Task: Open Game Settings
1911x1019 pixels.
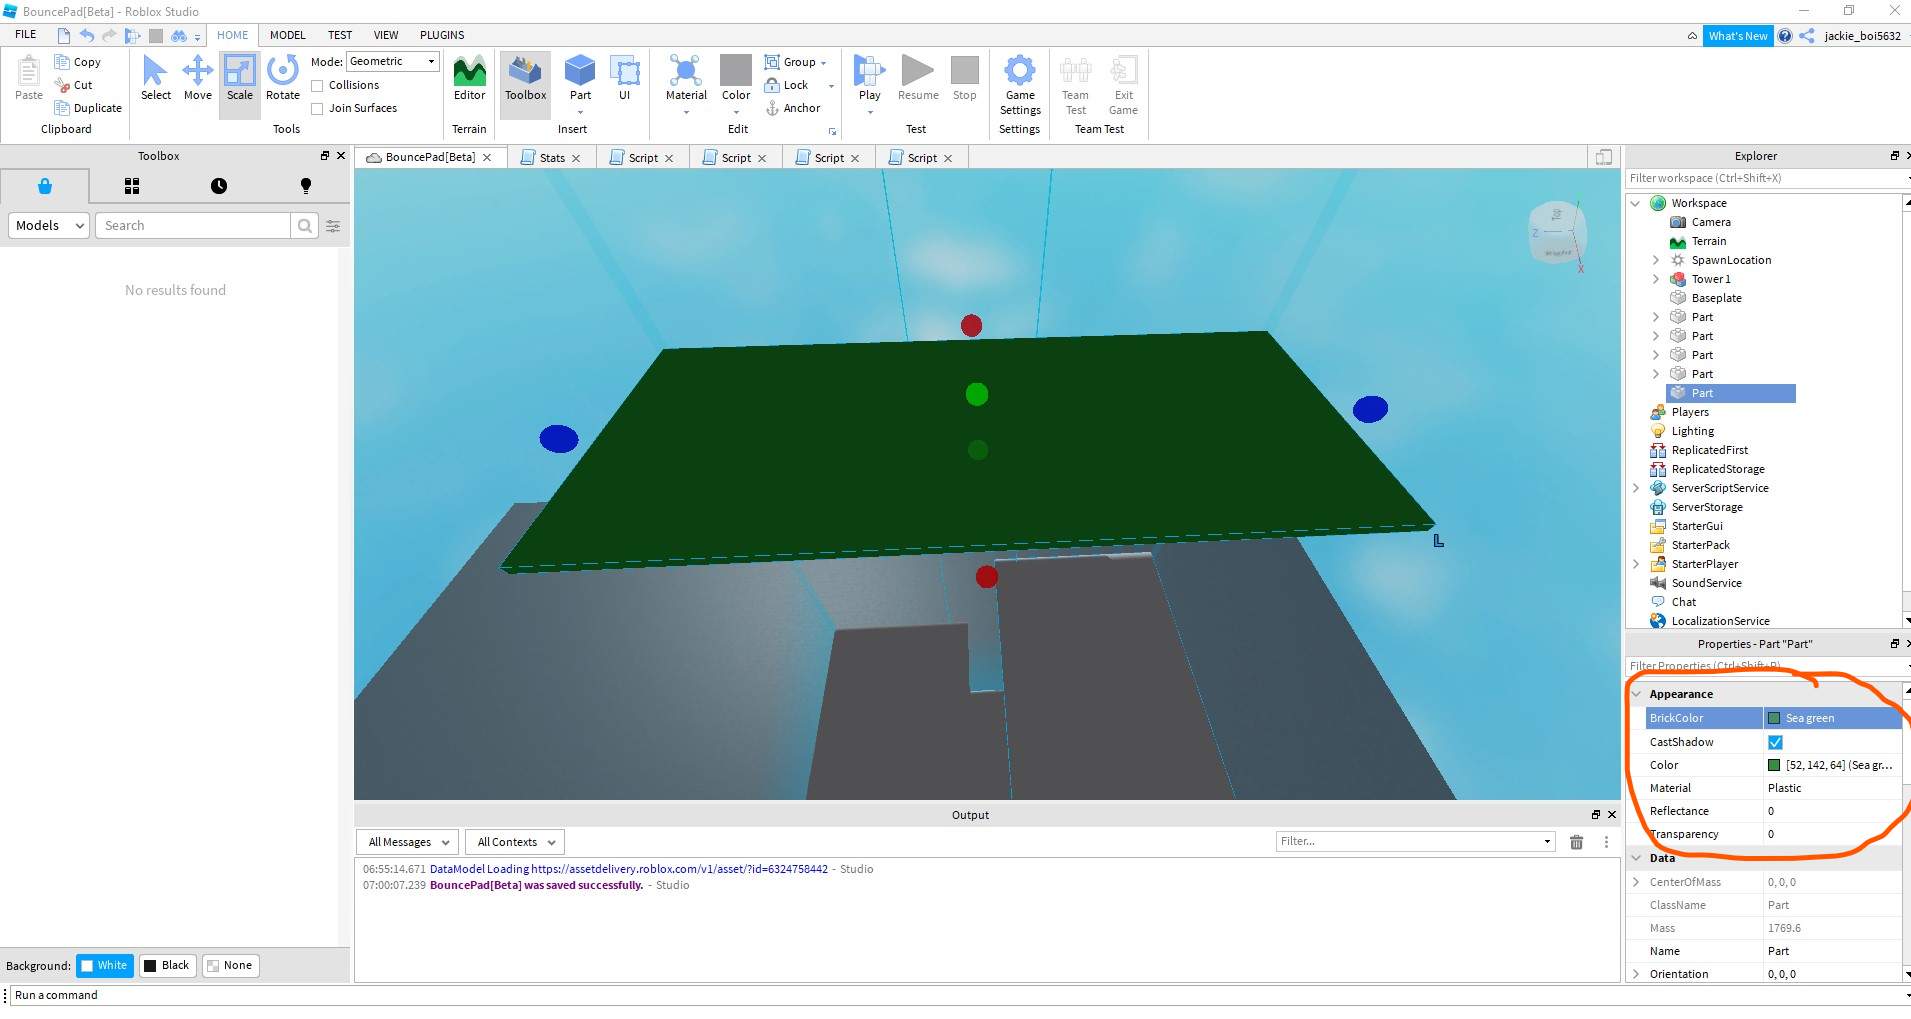Action: [x=1020, y=85]
